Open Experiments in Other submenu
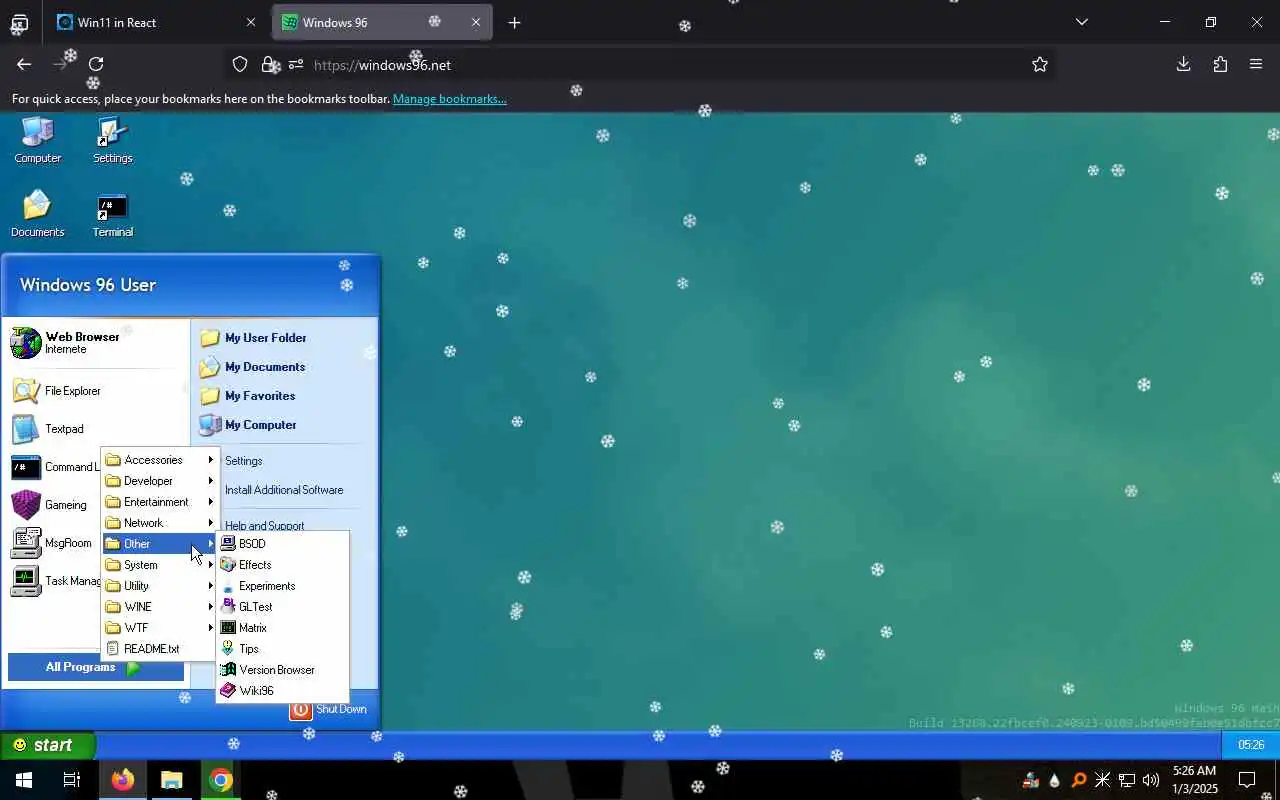 pyautogui.click(x=282, y=586)
